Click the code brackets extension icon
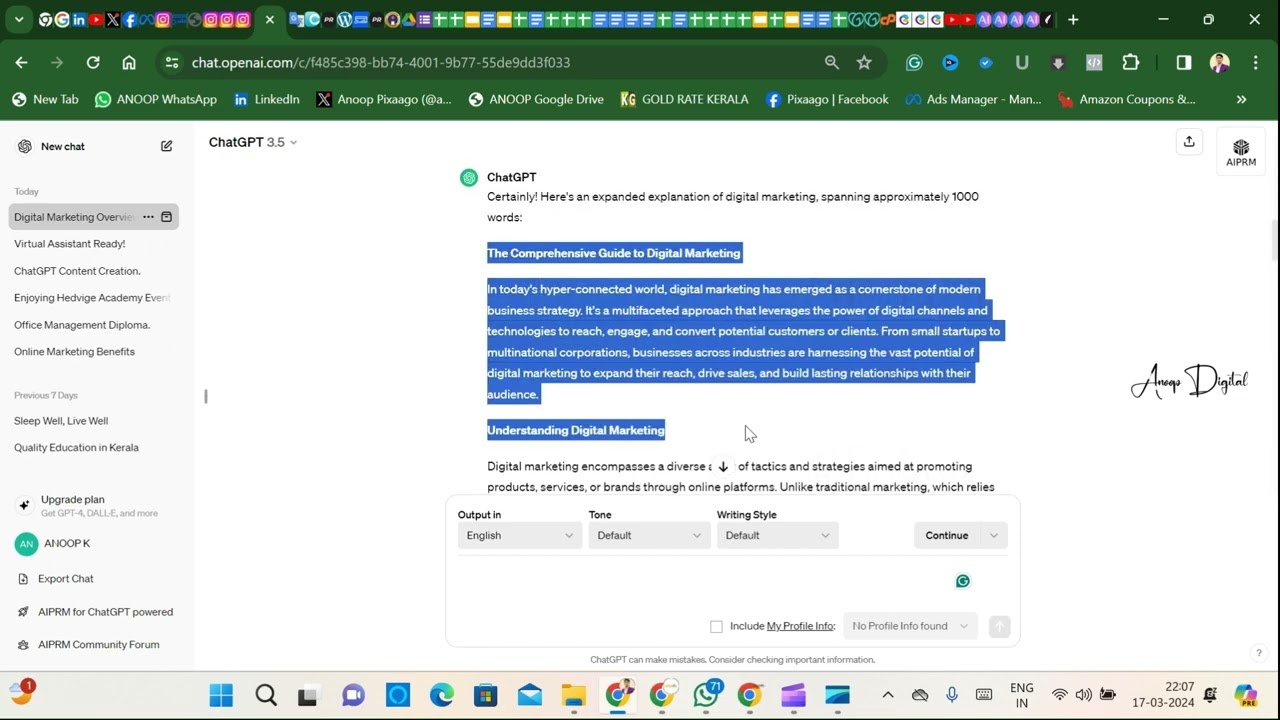The height and width of the screenshot is (720, 1280). 1094,62
